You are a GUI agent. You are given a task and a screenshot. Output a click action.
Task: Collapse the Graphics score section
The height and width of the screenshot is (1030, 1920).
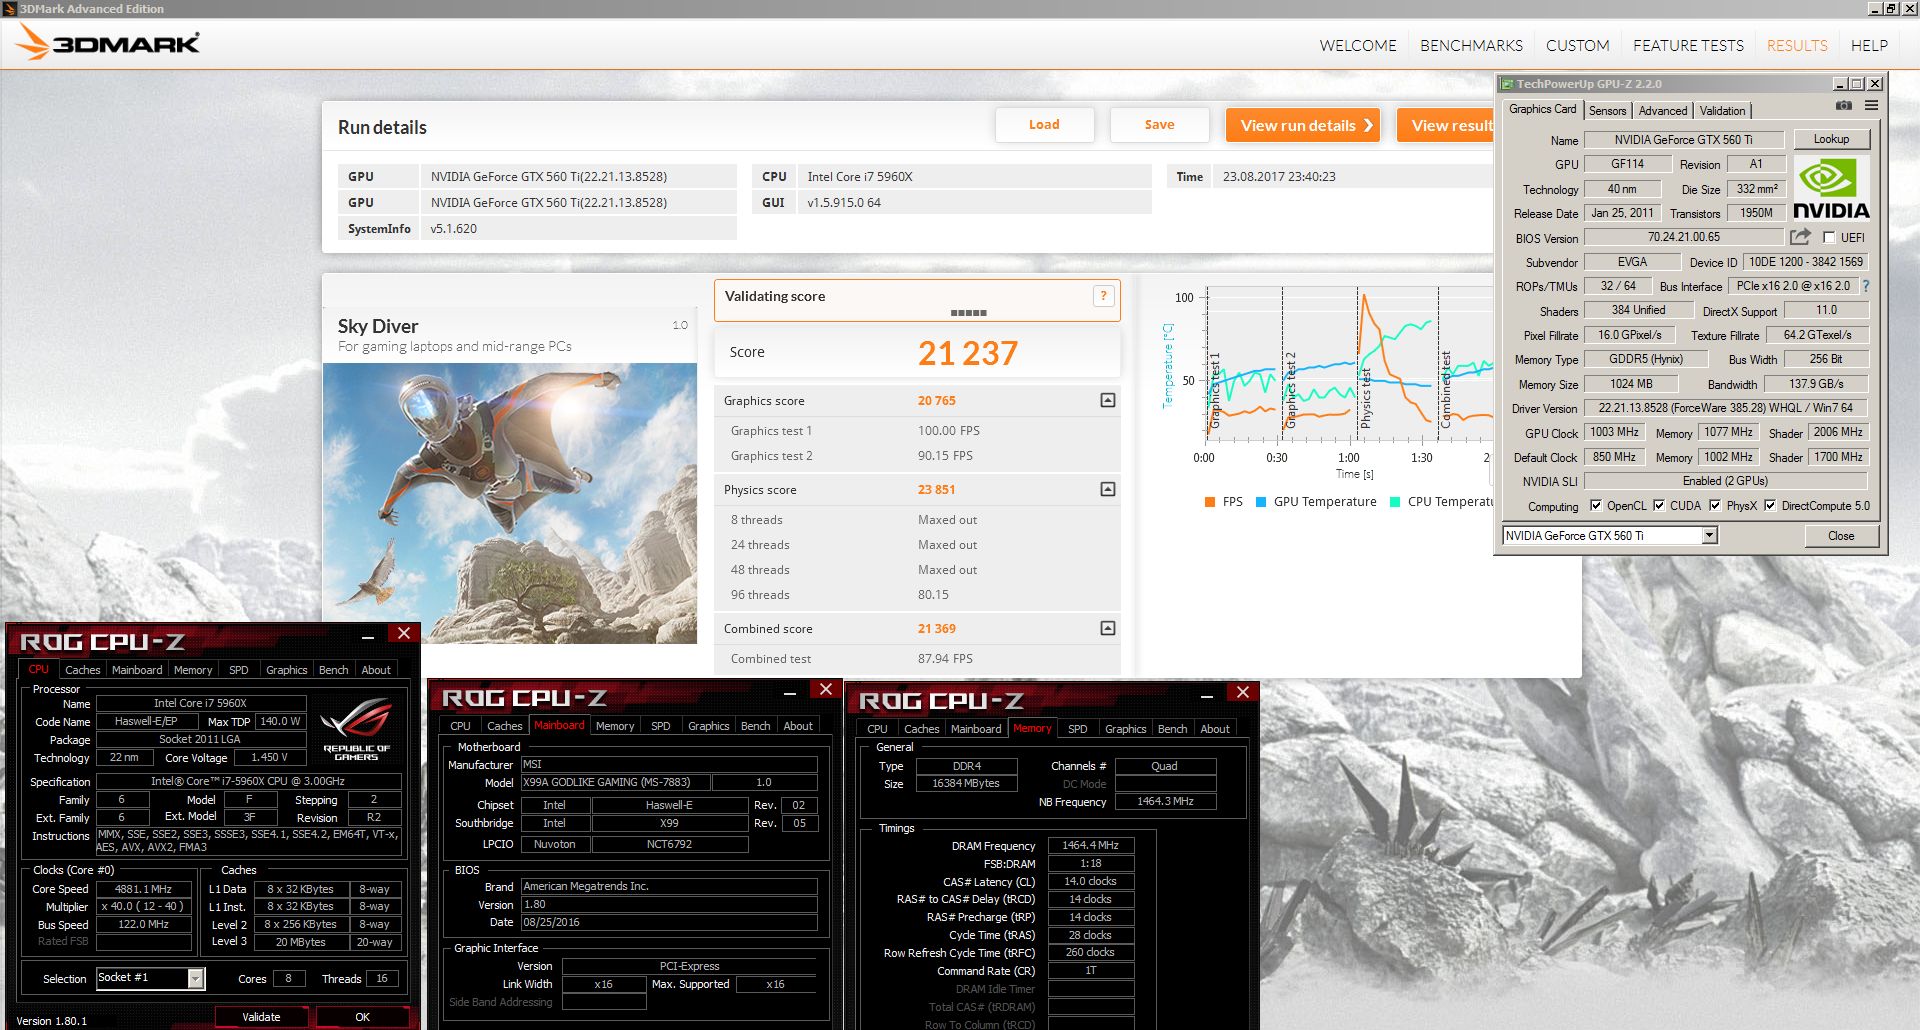(1108, 400)
